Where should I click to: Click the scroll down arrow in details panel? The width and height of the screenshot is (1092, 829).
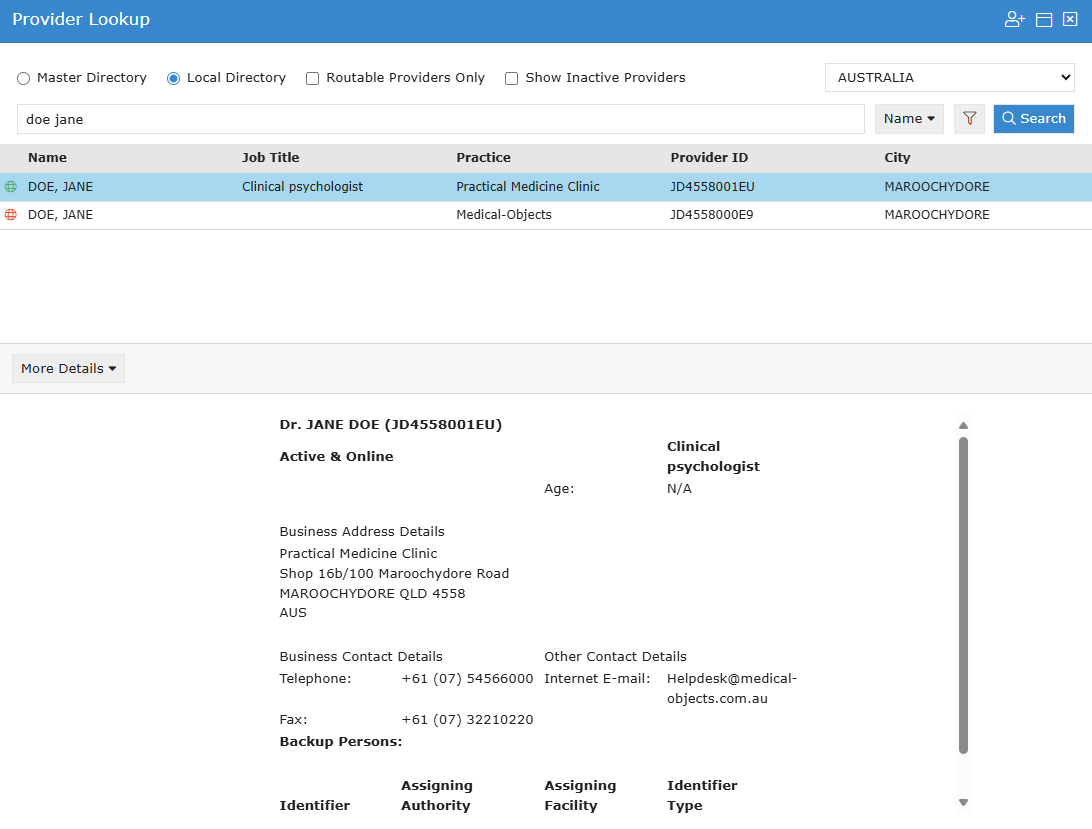[x=963, y=802]
